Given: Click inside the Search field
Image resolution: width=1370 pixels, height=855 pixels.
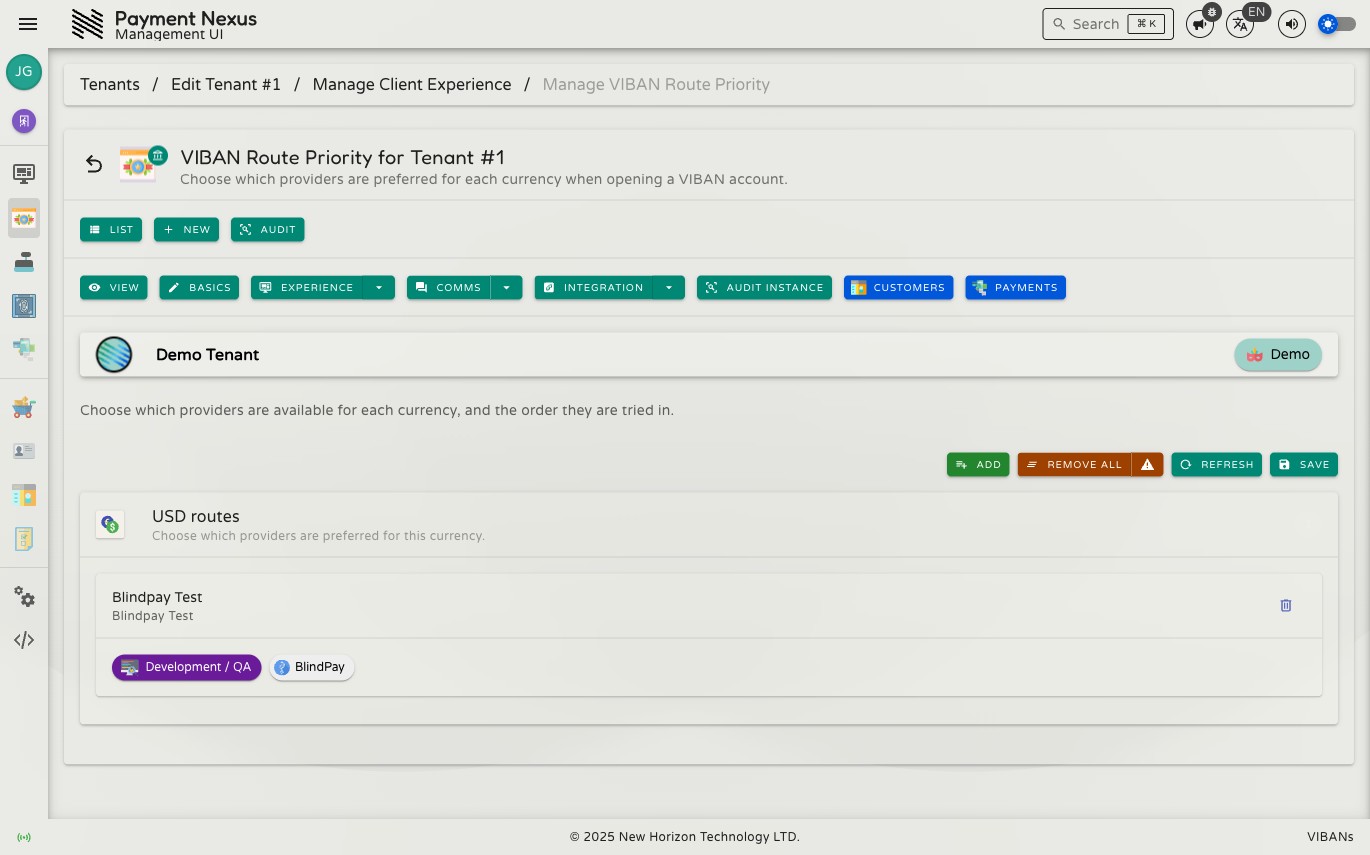Looking at the screenshot, I should 1108,24.
